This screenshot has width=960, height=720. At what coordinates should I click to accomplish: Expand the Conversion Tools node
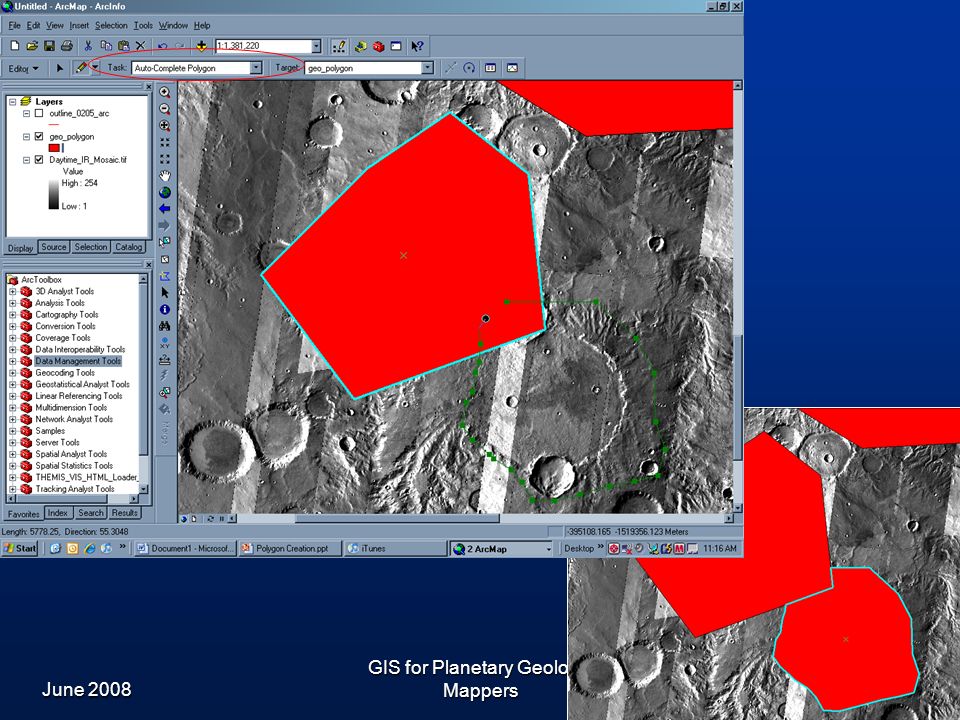pos(12,326)
